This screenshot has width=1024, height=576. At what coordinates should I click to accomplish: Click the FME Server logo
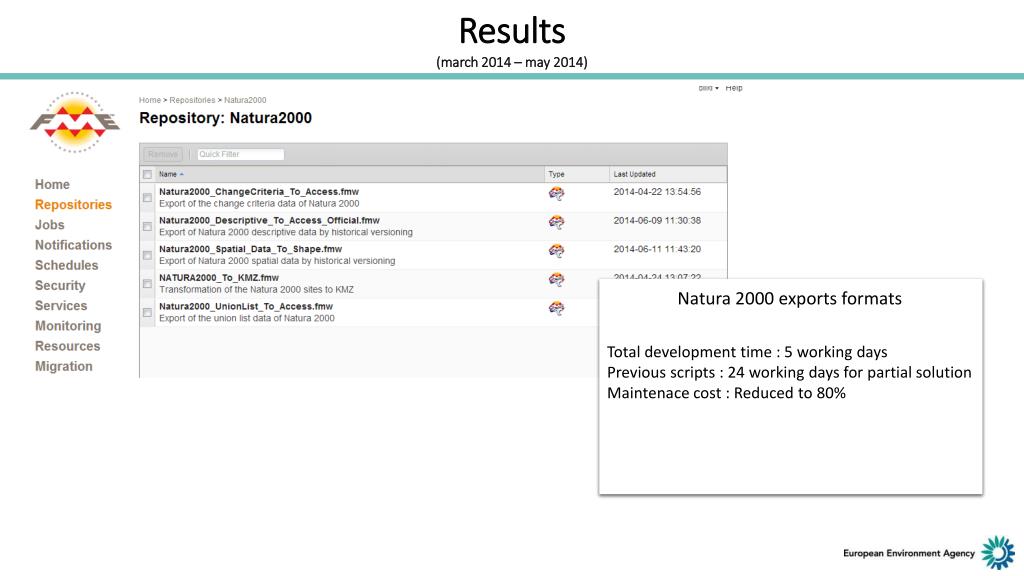(74, 122)
